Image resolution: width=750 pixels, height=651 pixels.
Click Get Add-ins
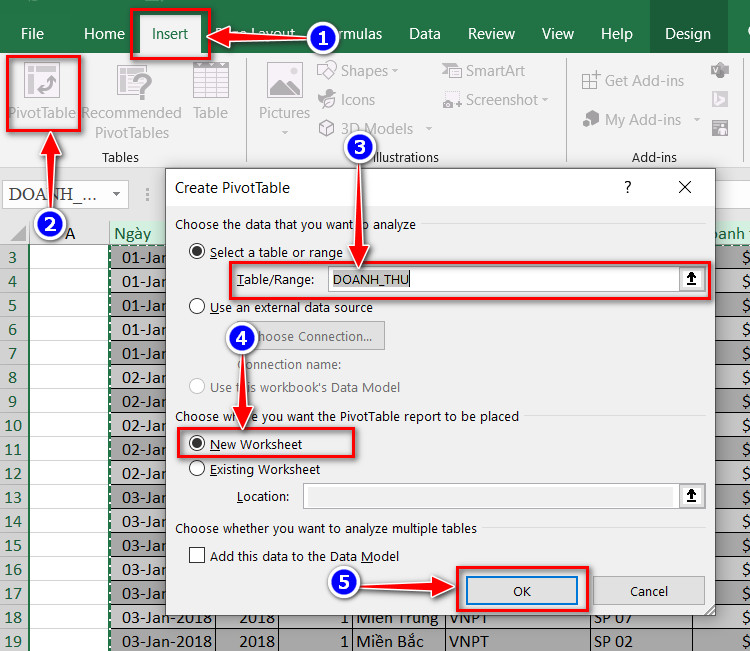(x=632, y=80)
